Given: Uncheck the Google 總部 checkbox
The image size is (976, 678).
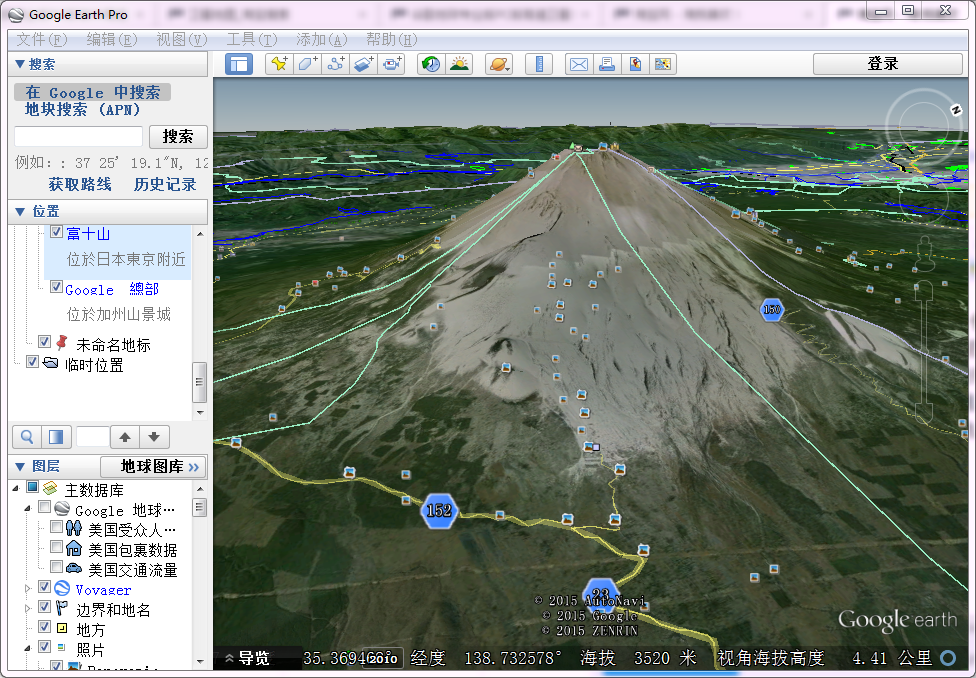Looking at the screenshot, I should click(x=56, y=287).
